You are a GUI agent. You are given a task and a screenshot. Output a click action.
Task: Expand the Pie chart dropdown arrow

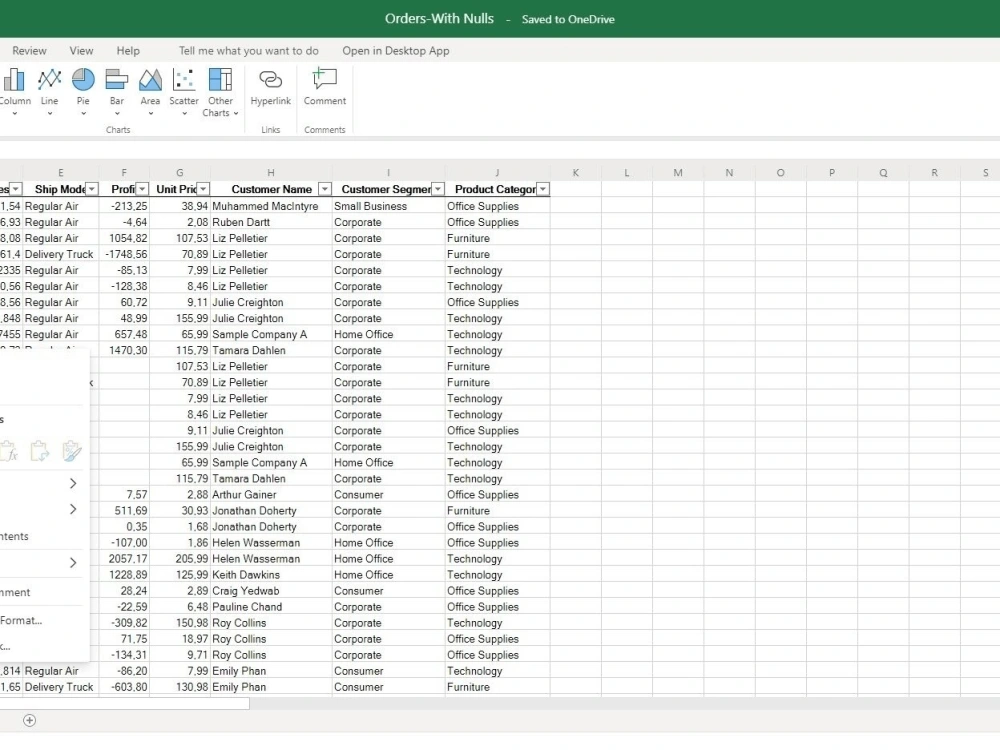83,114
